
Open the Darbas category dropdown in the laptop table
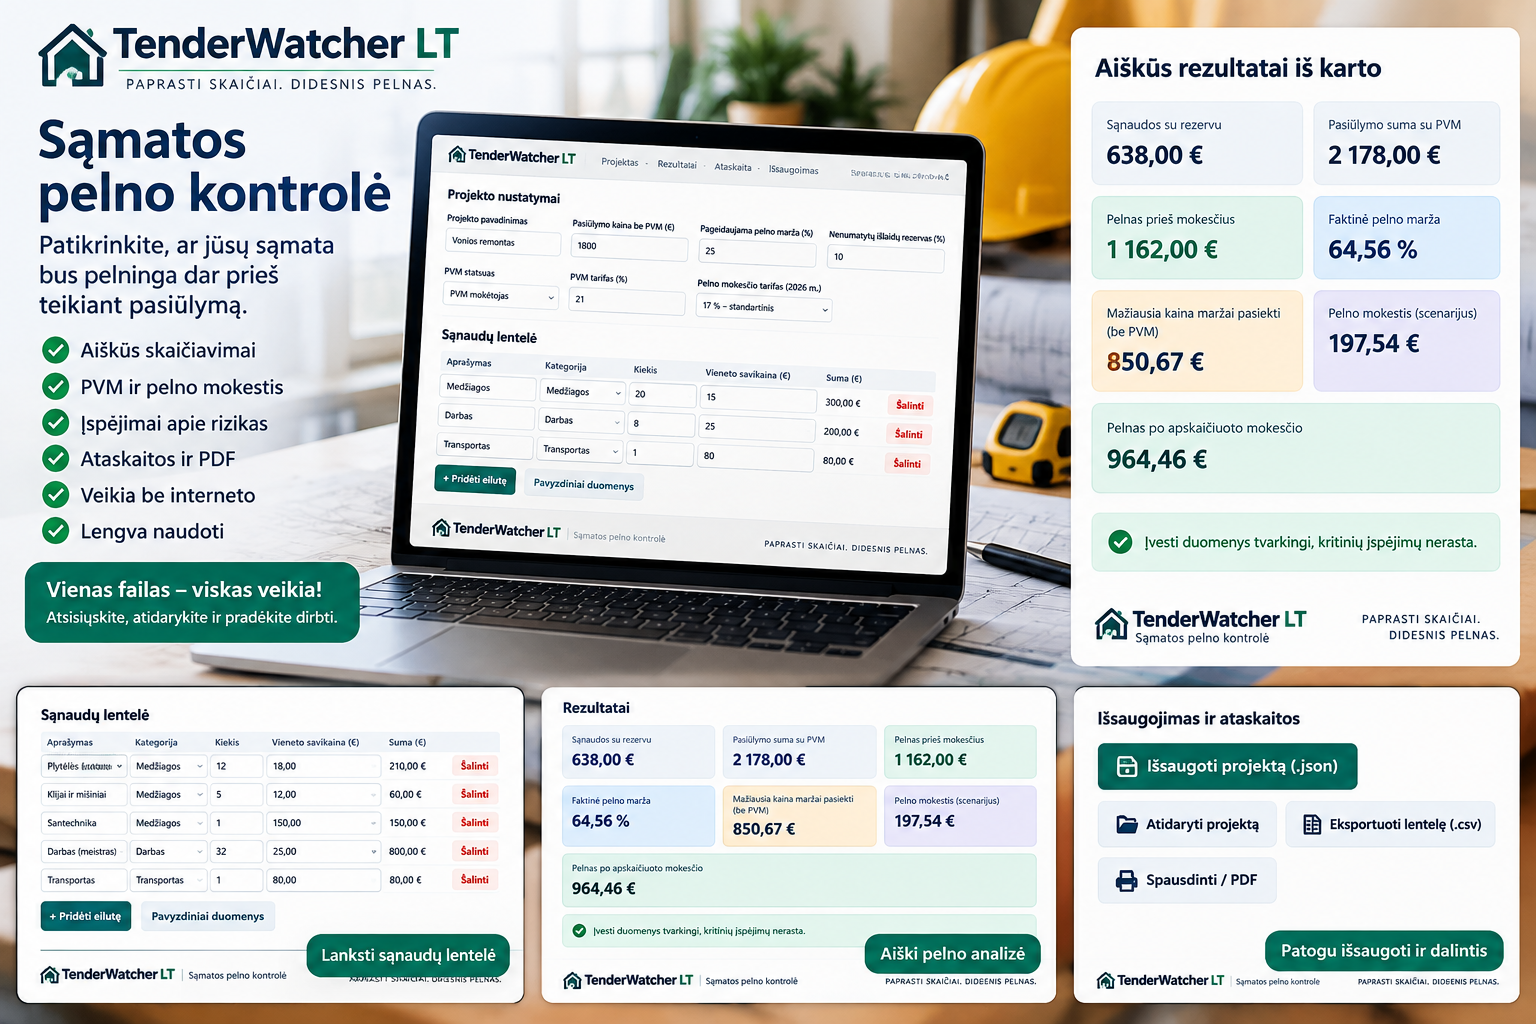(581, 420)
